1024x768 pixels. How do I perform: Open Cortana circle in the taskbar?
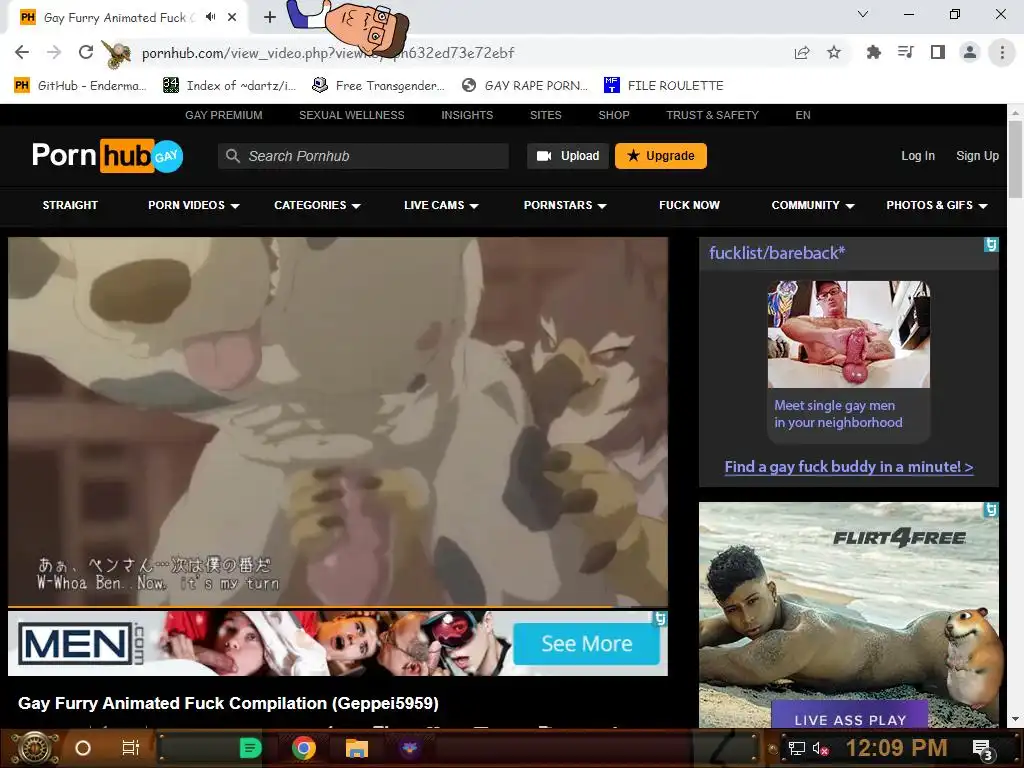click(82, 748)
